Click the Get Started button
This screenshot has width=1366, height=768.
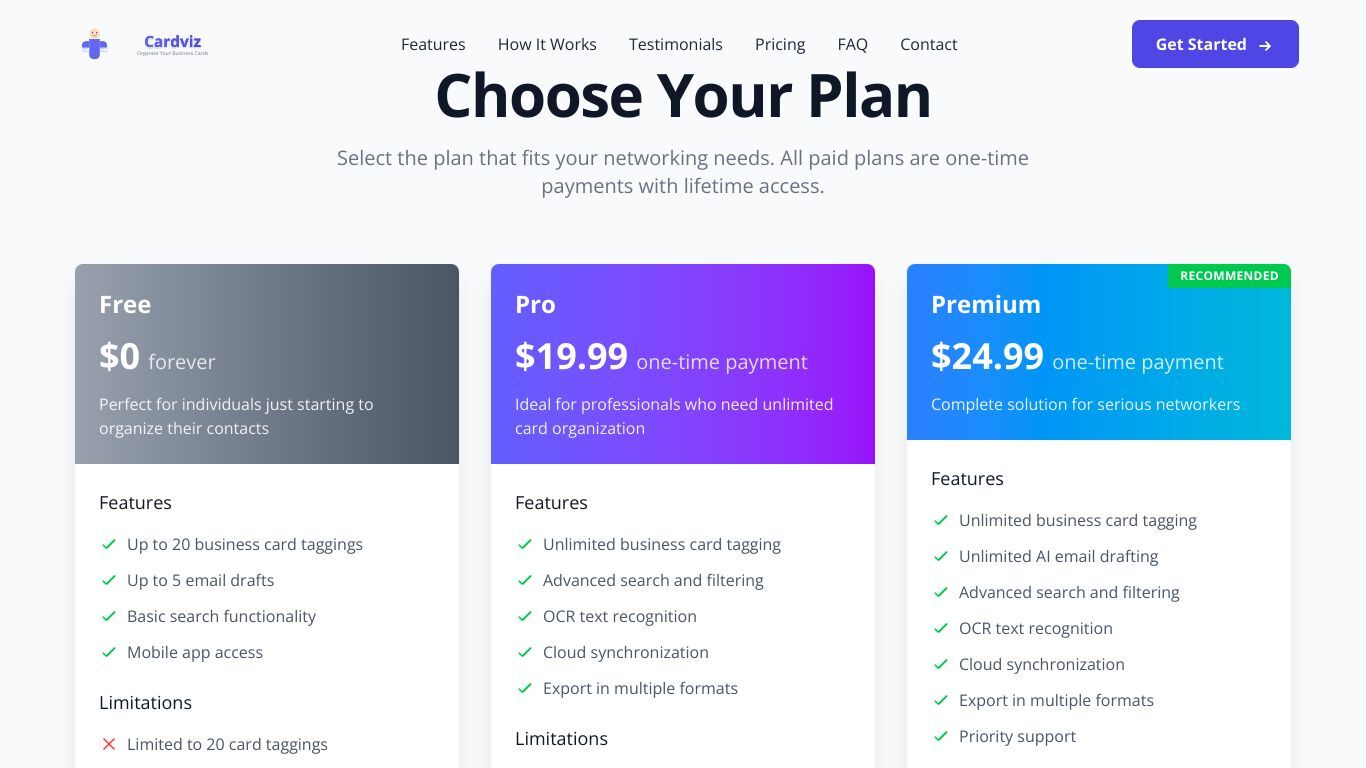point(1215,44)
